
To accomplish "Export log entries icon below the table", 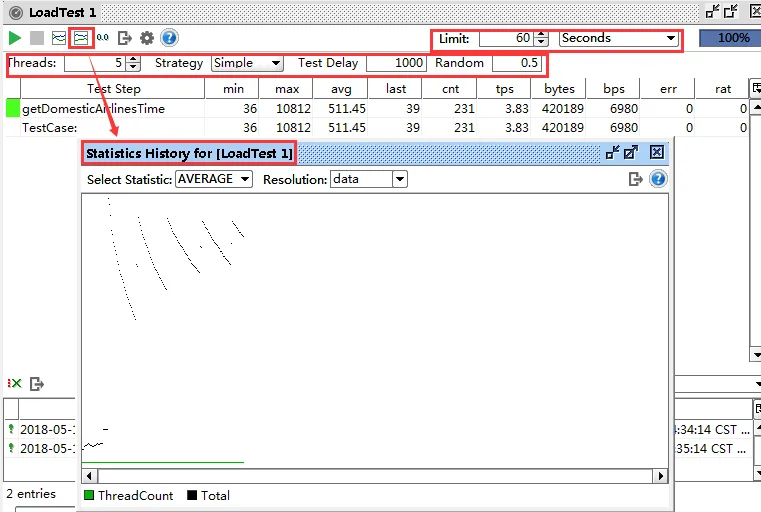I will pos(37,384).
